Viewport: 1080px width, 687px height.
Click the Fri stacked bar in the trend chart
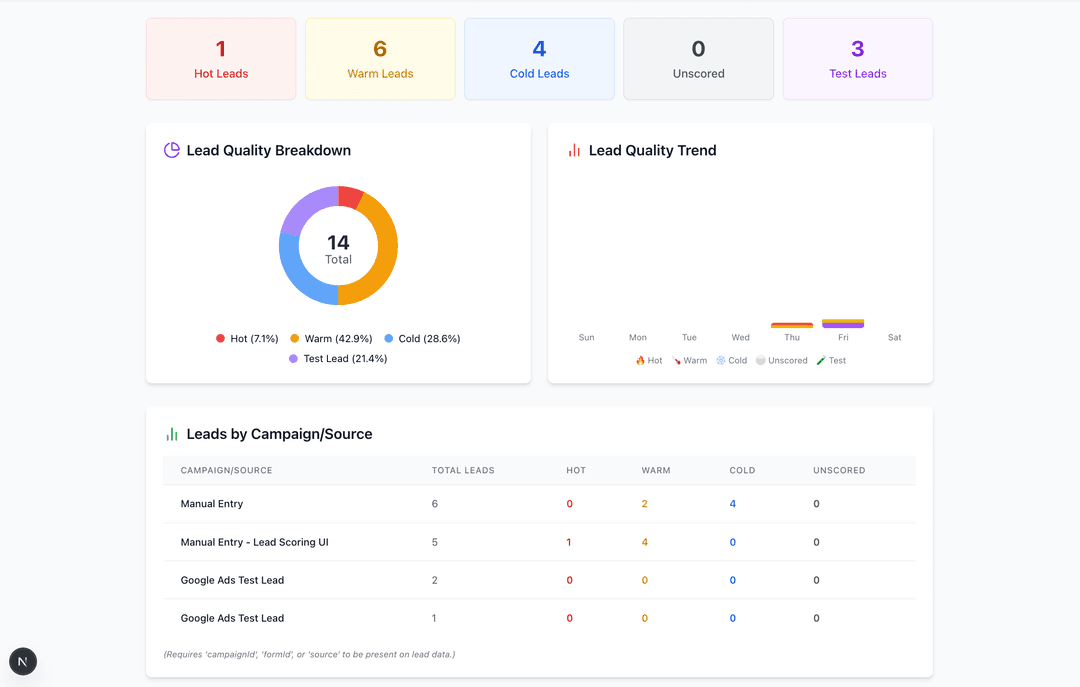pos(842,321)
